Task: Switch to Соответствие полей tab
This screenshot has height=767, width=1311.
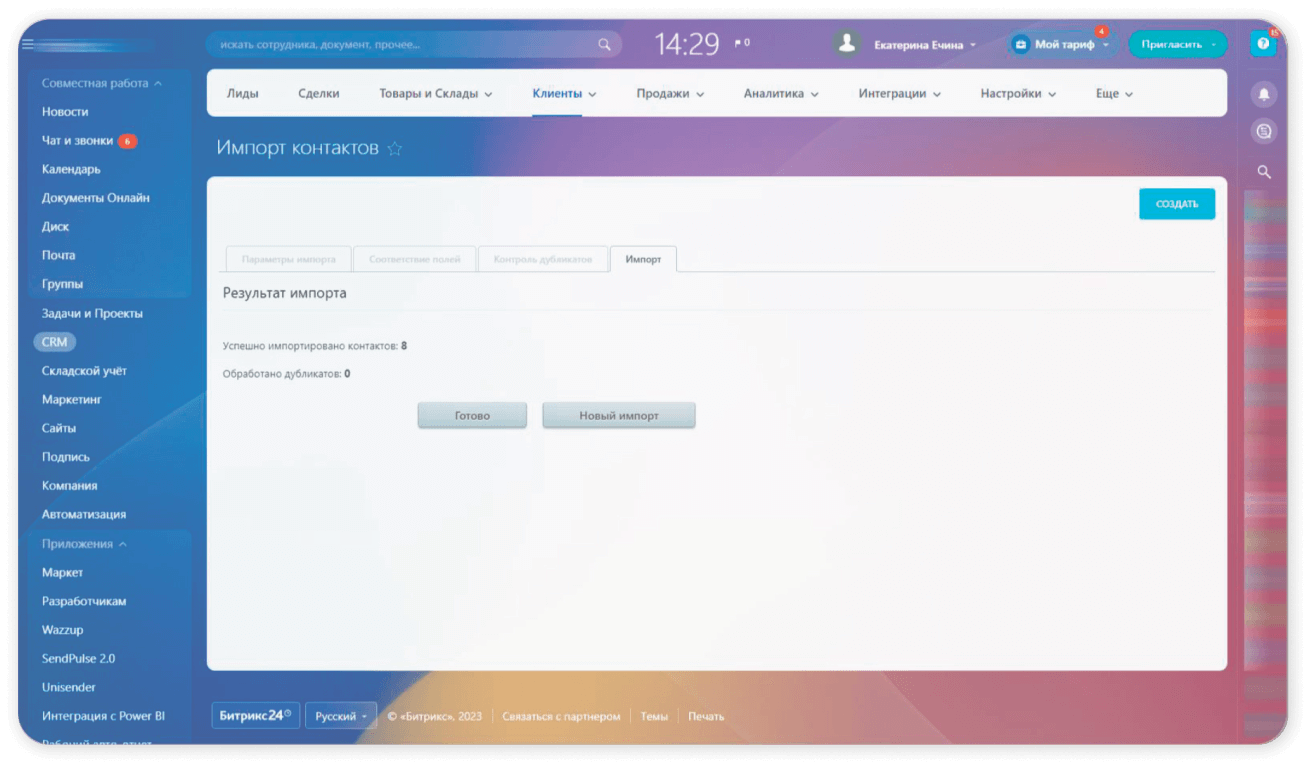Action: tap(415, 259)
